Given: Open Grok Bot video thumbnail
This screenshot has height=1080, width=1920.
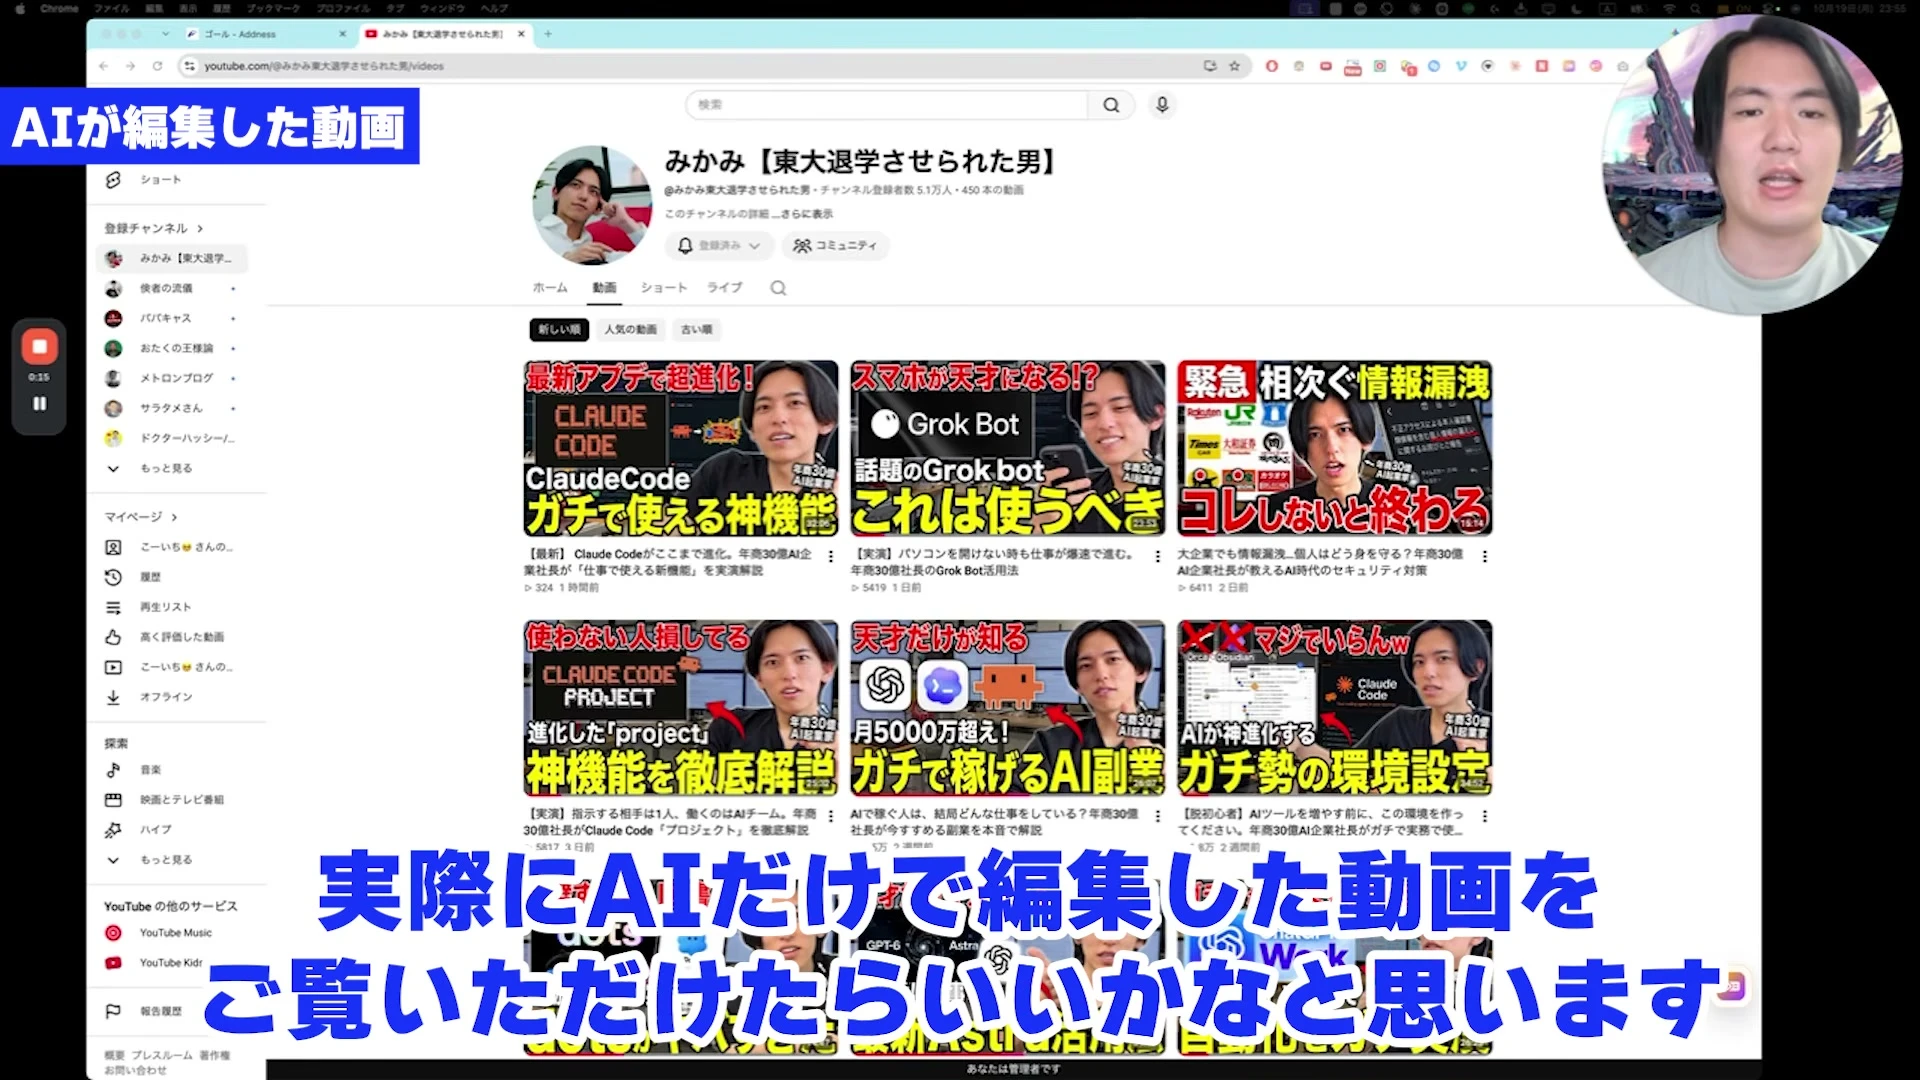Looking at the screenshot, I should point(1008,448).
